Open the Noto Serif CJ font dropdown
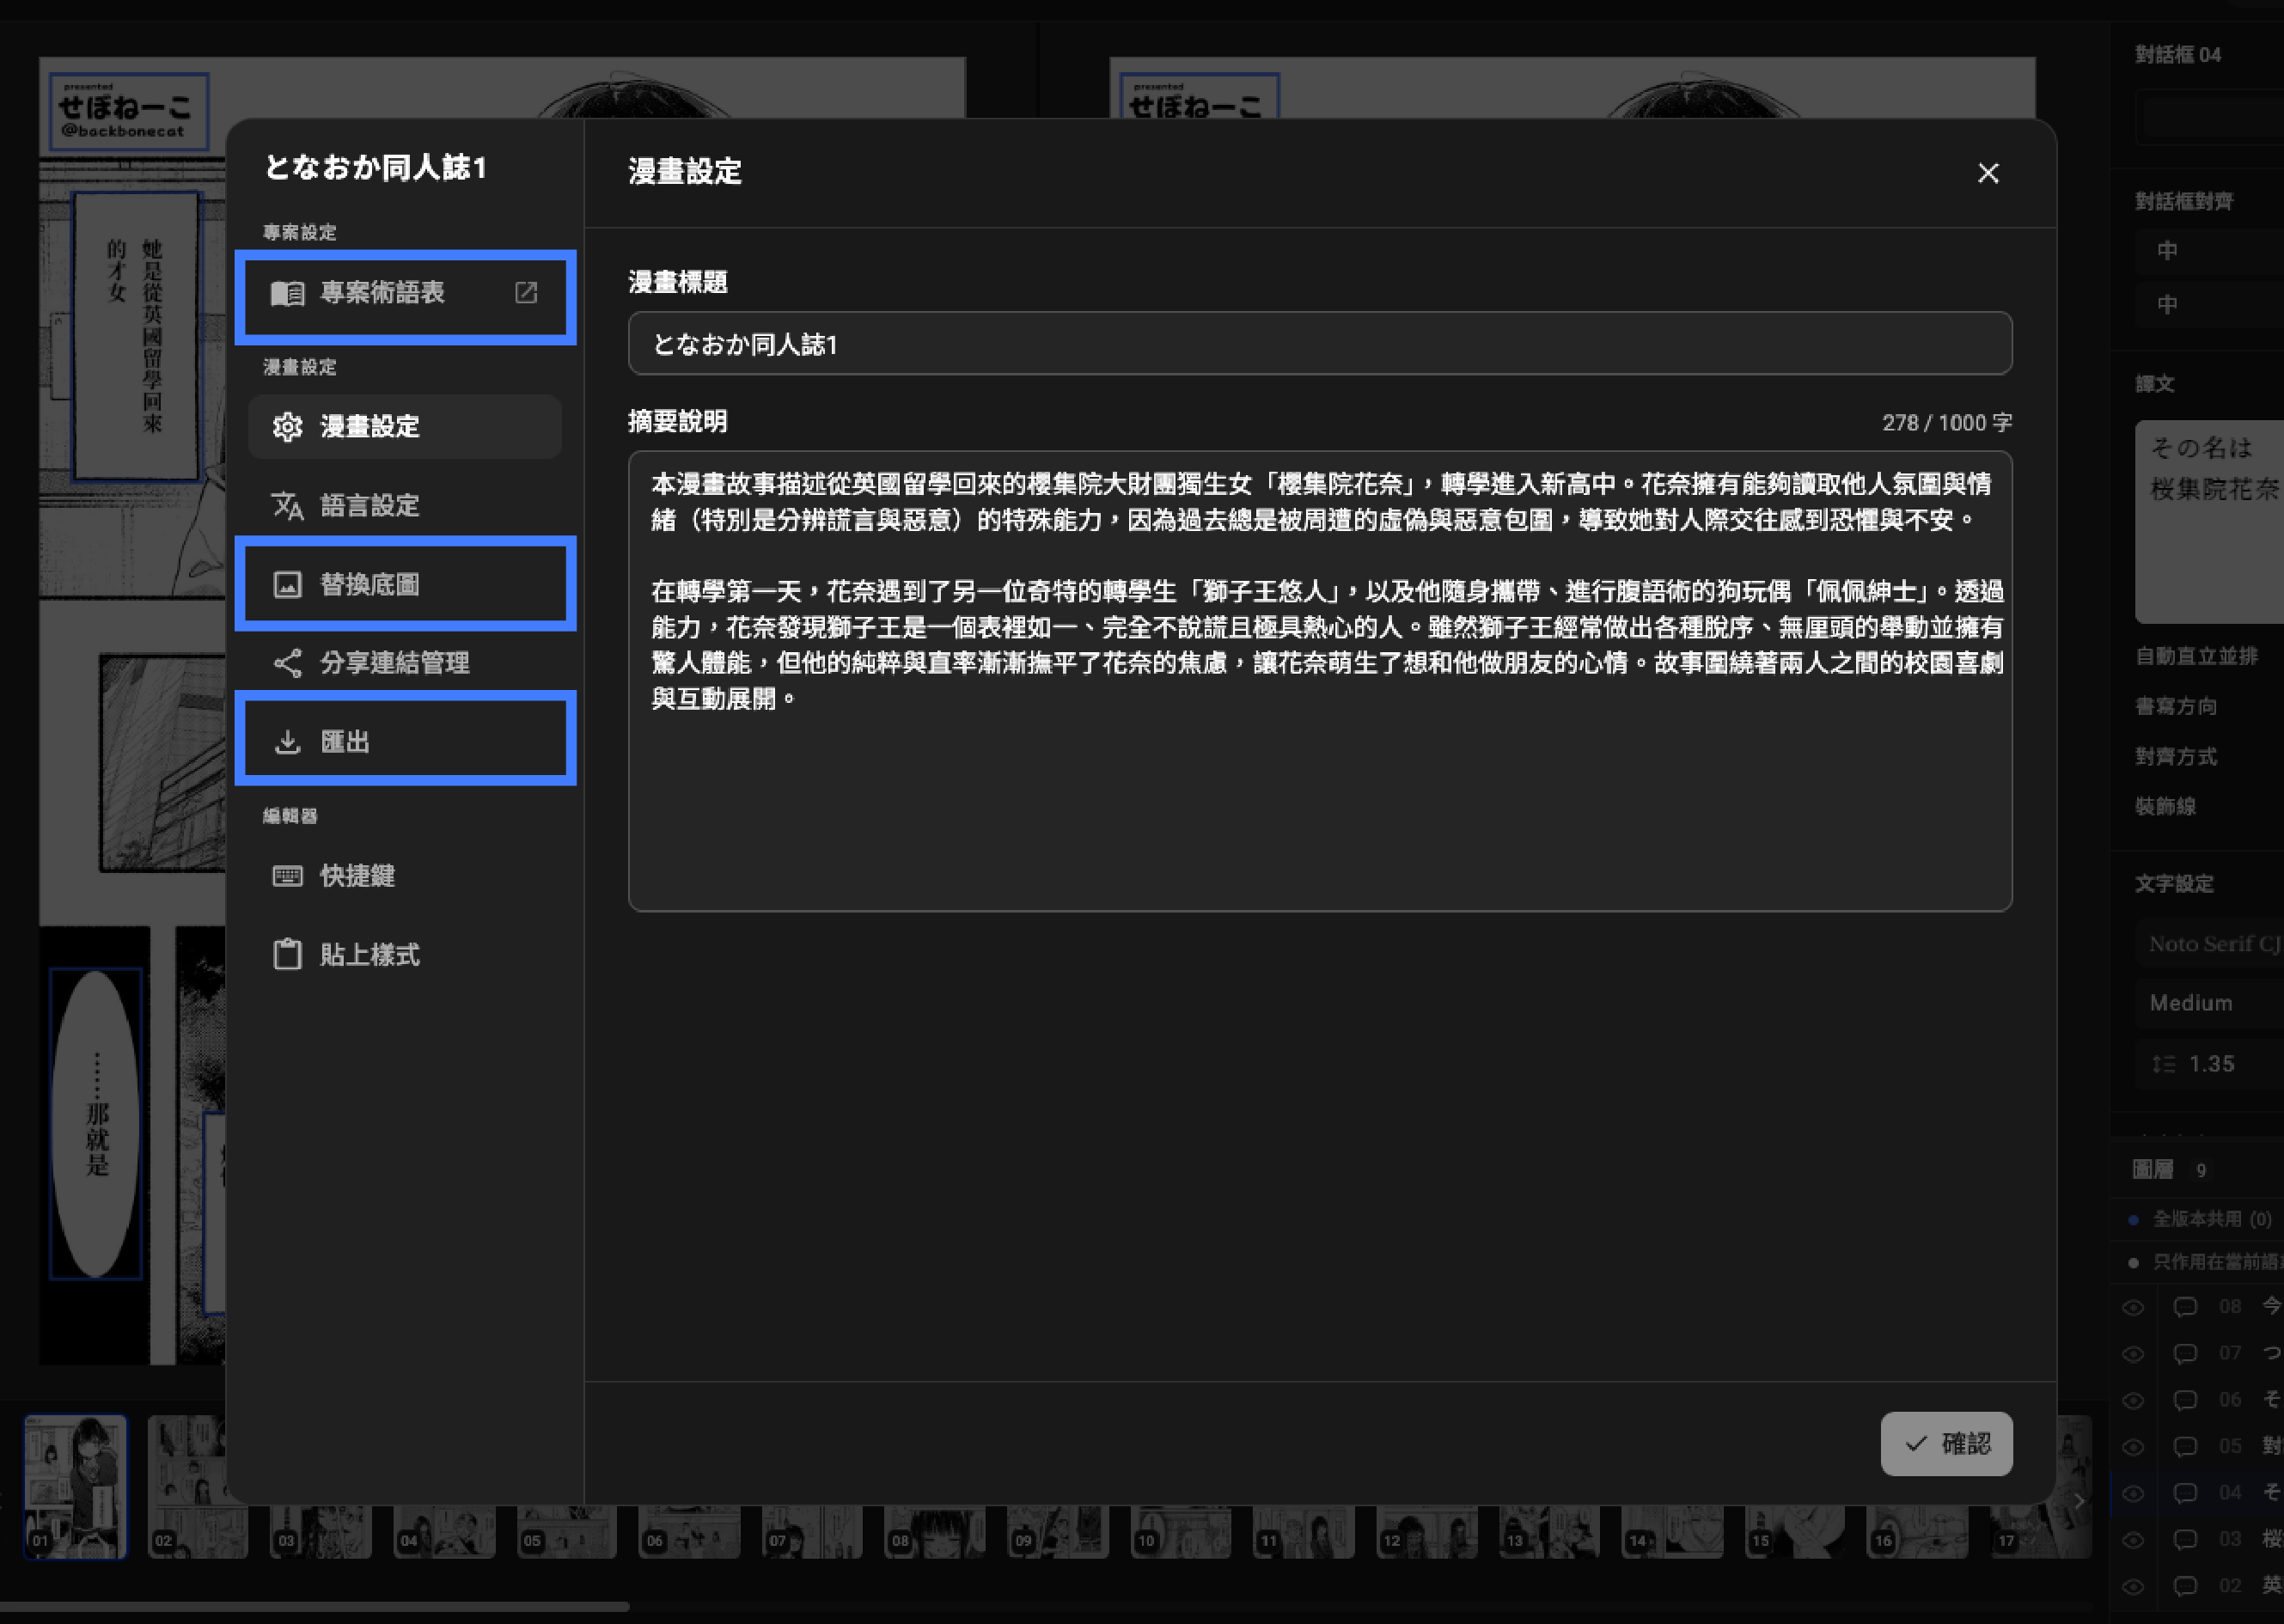 coord(2209,944)
